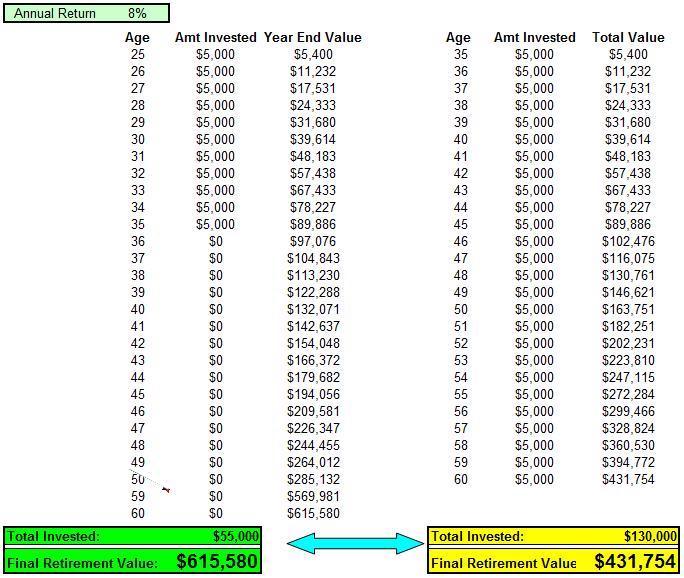
Task: Click the Total Value column header
Action: point(628,38)
